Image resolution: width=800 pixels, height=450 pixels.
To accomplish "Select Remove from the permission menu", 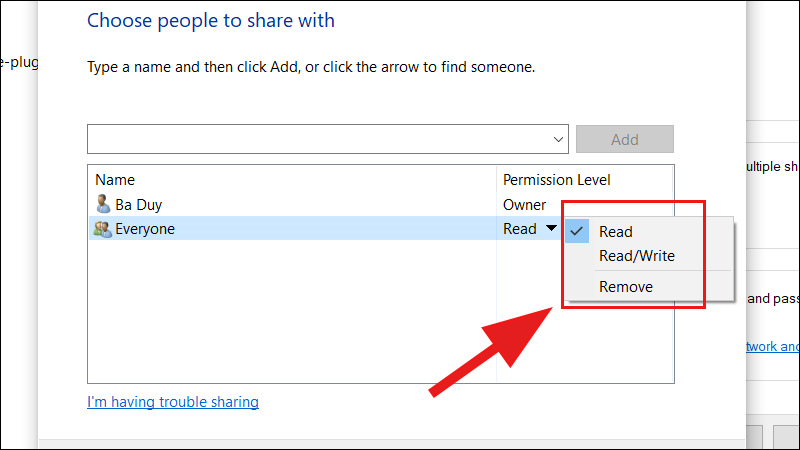I will 626,287.
